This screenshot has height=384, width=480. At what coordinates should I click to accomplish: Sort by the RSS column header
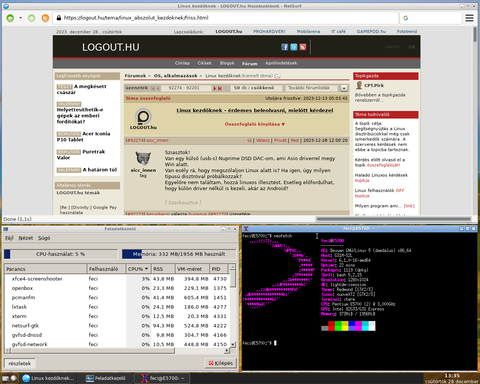click(x=163, y=269)
